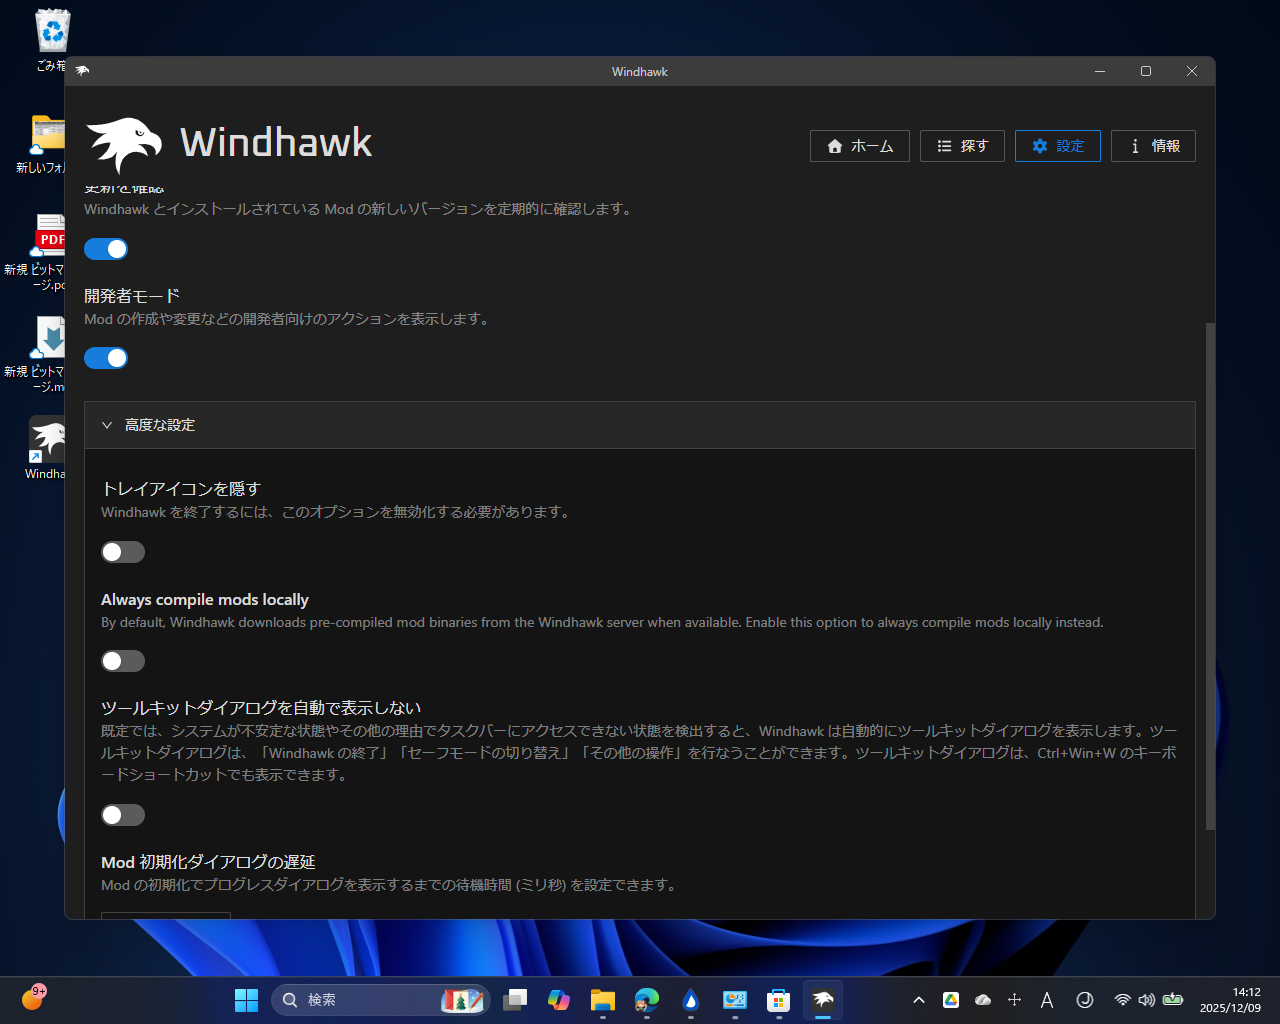The width and height of the screenshot is (1280, 1024).
Task: Open the Microsoft Store icon
Action: coord(778,999)
